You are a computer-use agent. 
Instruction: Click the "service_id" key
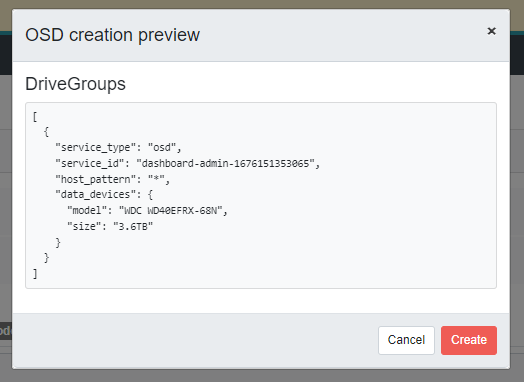pyautogui.click(x=90, y=163)
